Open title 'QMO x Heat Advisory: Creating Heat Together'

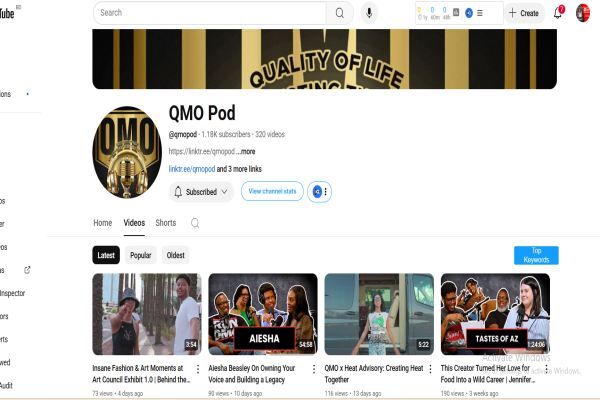click(x=374, y=374)
